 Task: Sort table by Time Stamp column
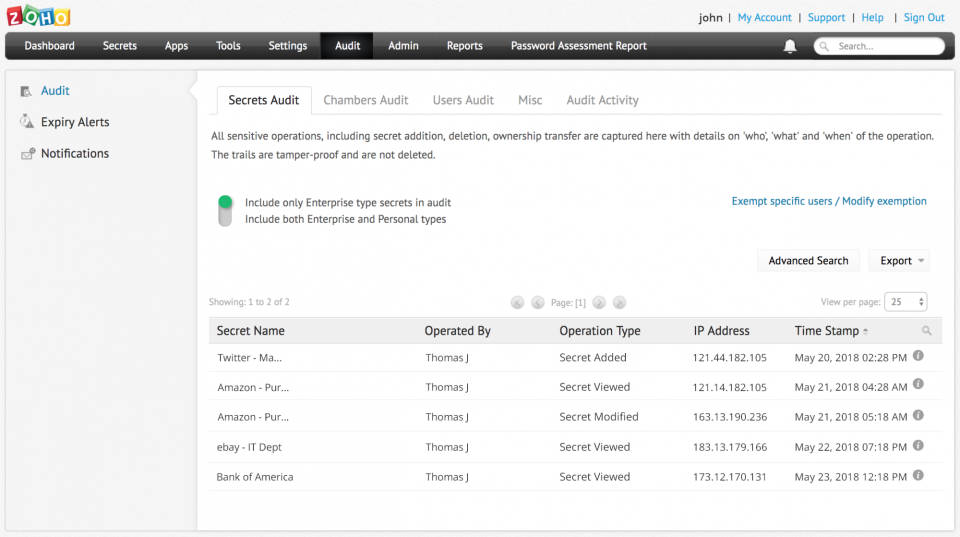[826, 331]
